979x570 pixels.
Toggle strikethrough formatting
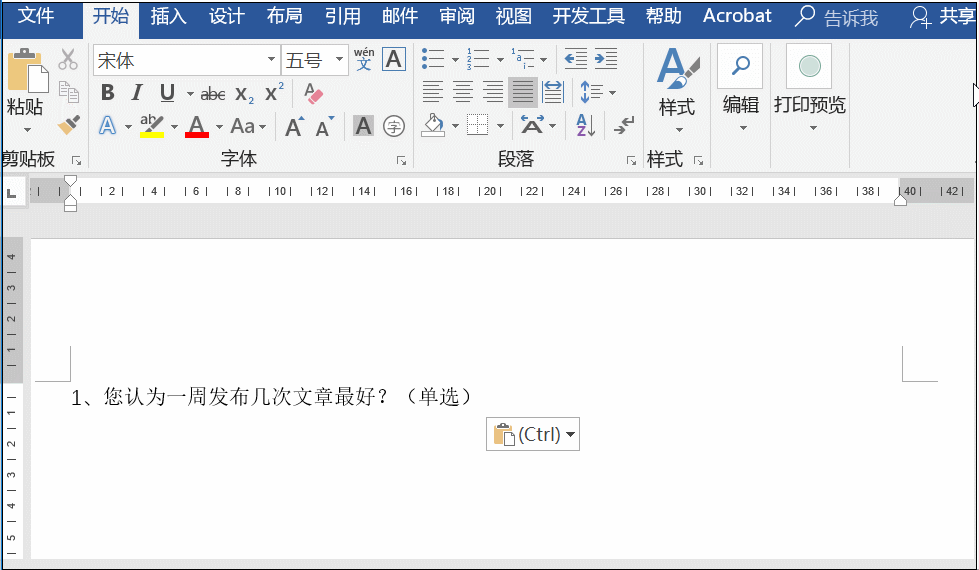point(213,94)
